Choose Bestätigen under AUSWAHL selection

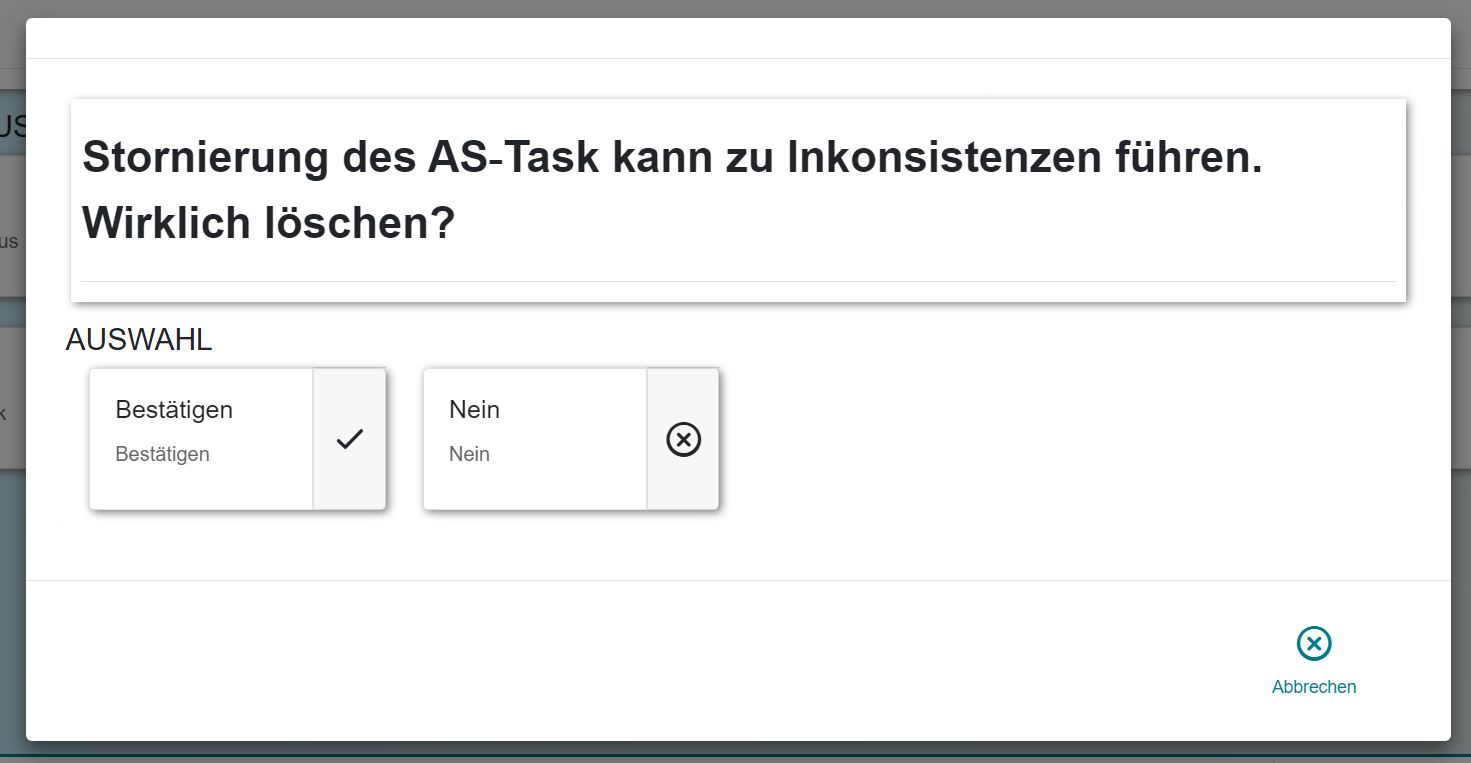click(200, 438)
